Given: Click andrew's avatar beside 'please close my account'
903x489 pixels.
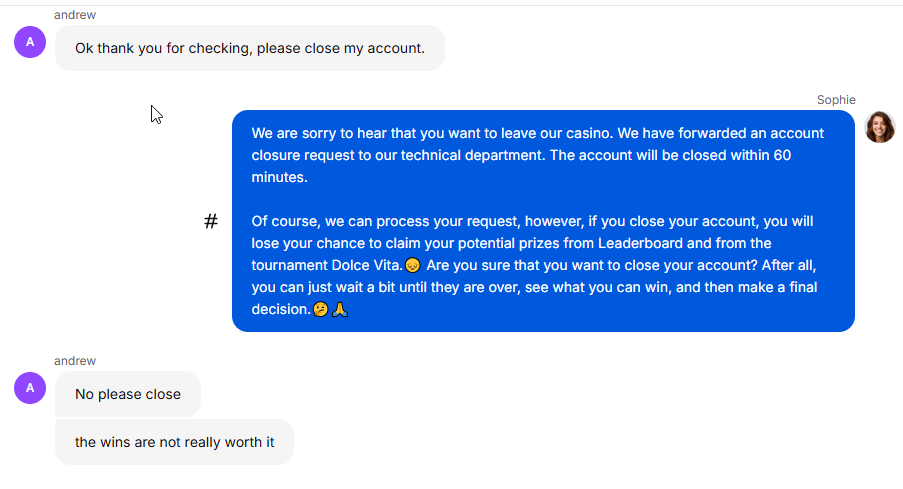Looking at the screenshot, I should (30, 42).
